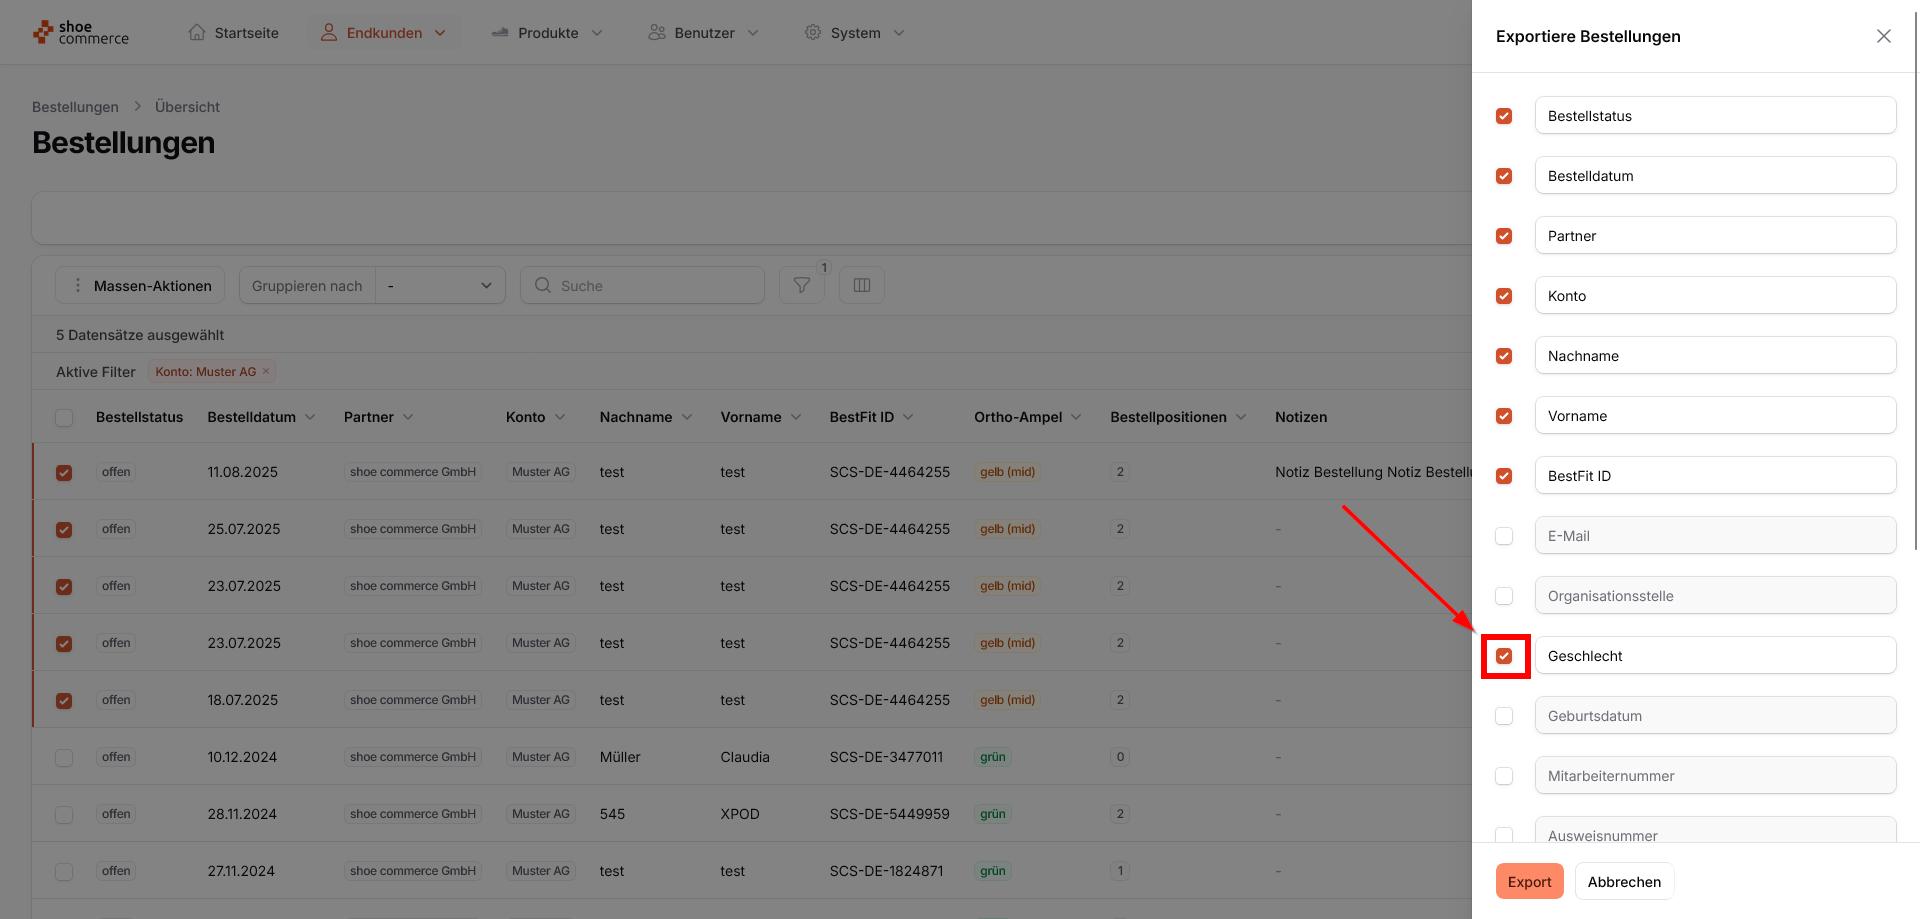Click the Abbrechen button
1920x919 pixels.
(x=1624, y=881)
